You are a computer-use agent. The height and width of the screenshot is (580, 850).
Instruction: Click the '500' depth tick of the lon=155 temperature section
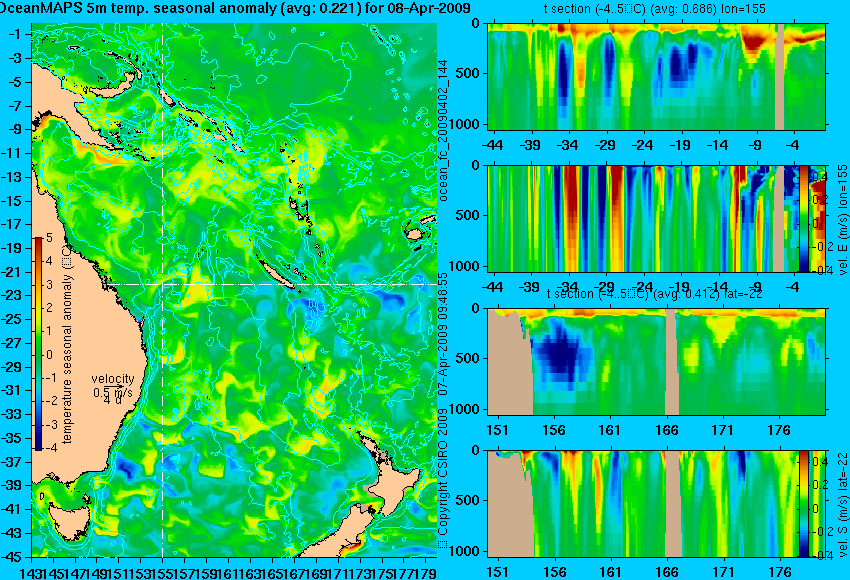click(x=468, y=73)
